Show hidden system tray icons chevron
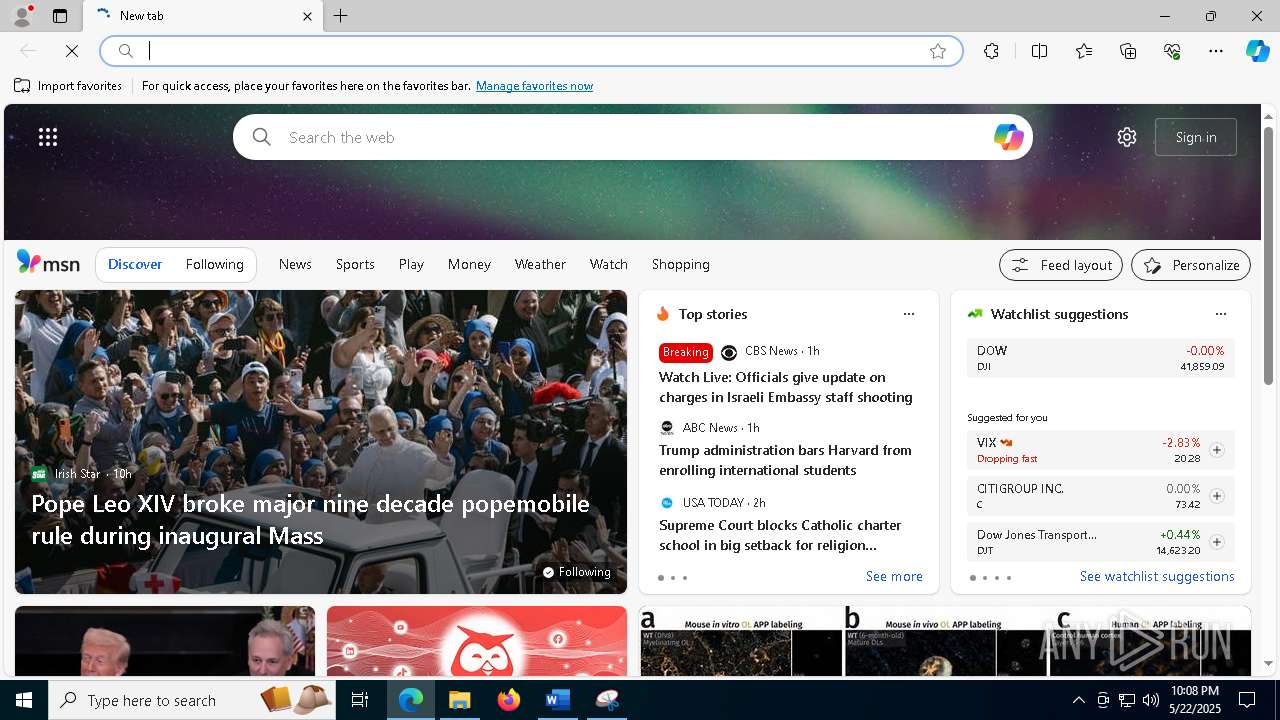1280x720 pixels. click(1078, 700)
